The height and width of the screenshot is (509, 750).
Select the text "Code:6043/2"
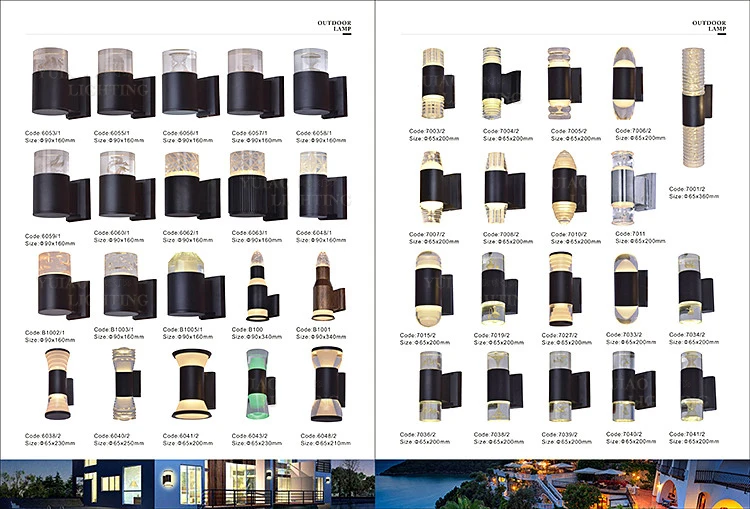click(250, 436)
